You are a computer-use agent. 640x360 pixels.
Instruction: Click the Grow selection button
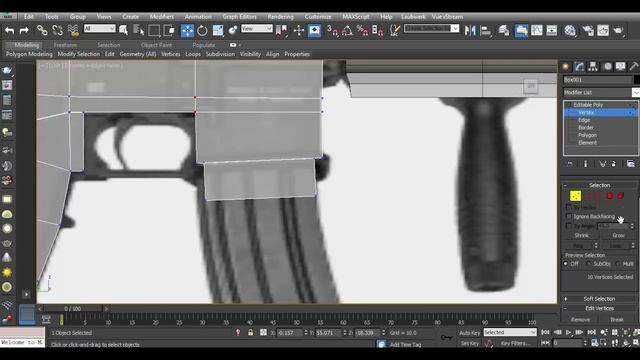[x=618, y=236]
